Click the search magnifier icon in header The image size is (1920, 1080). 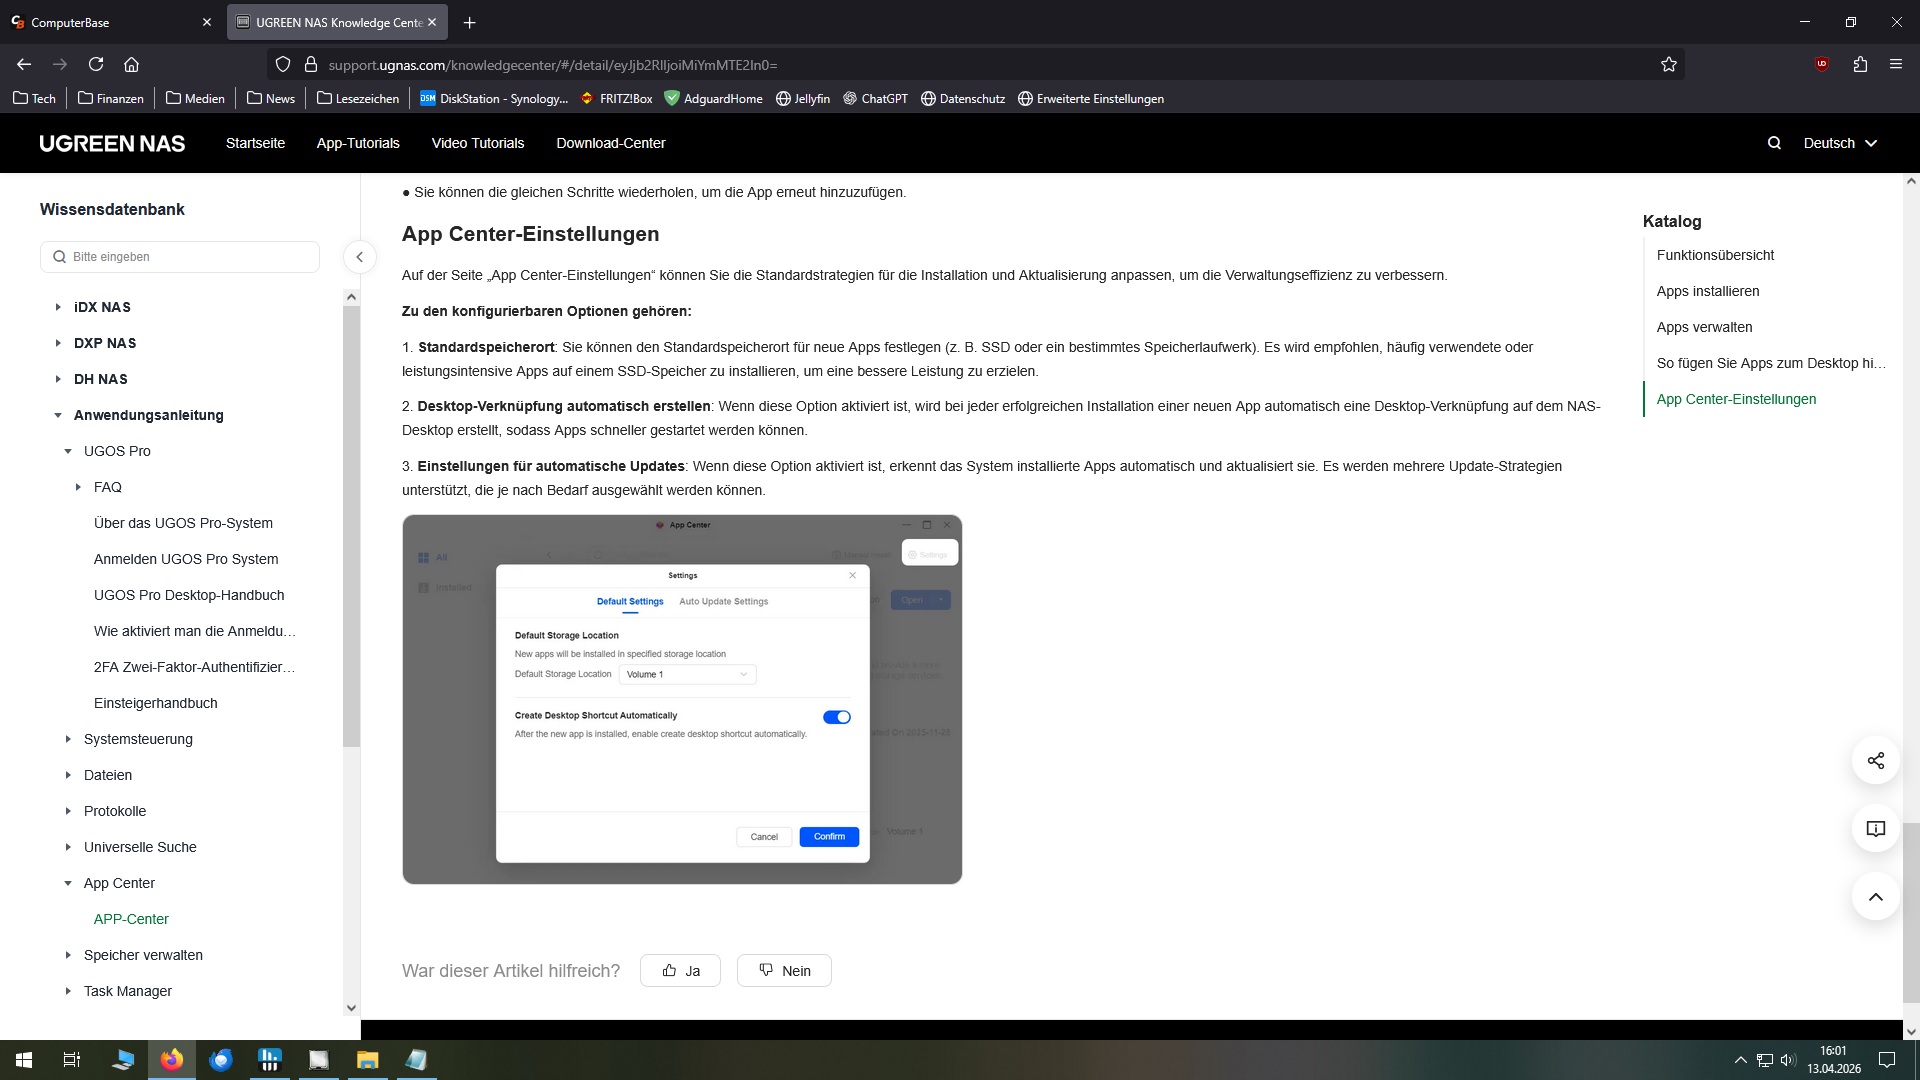[1774, 143]
